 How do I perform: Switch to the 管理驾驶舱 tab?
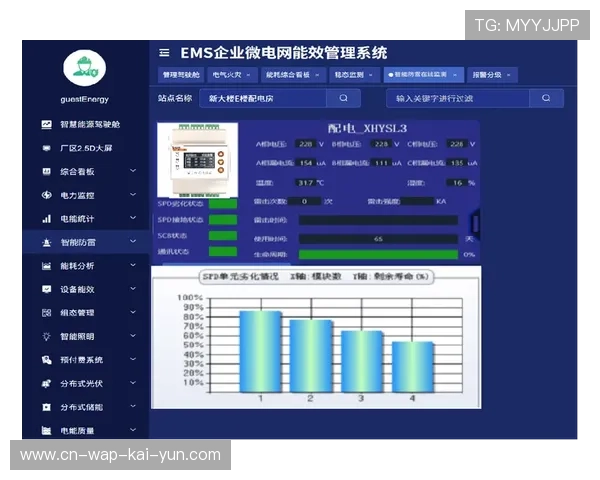181,75
